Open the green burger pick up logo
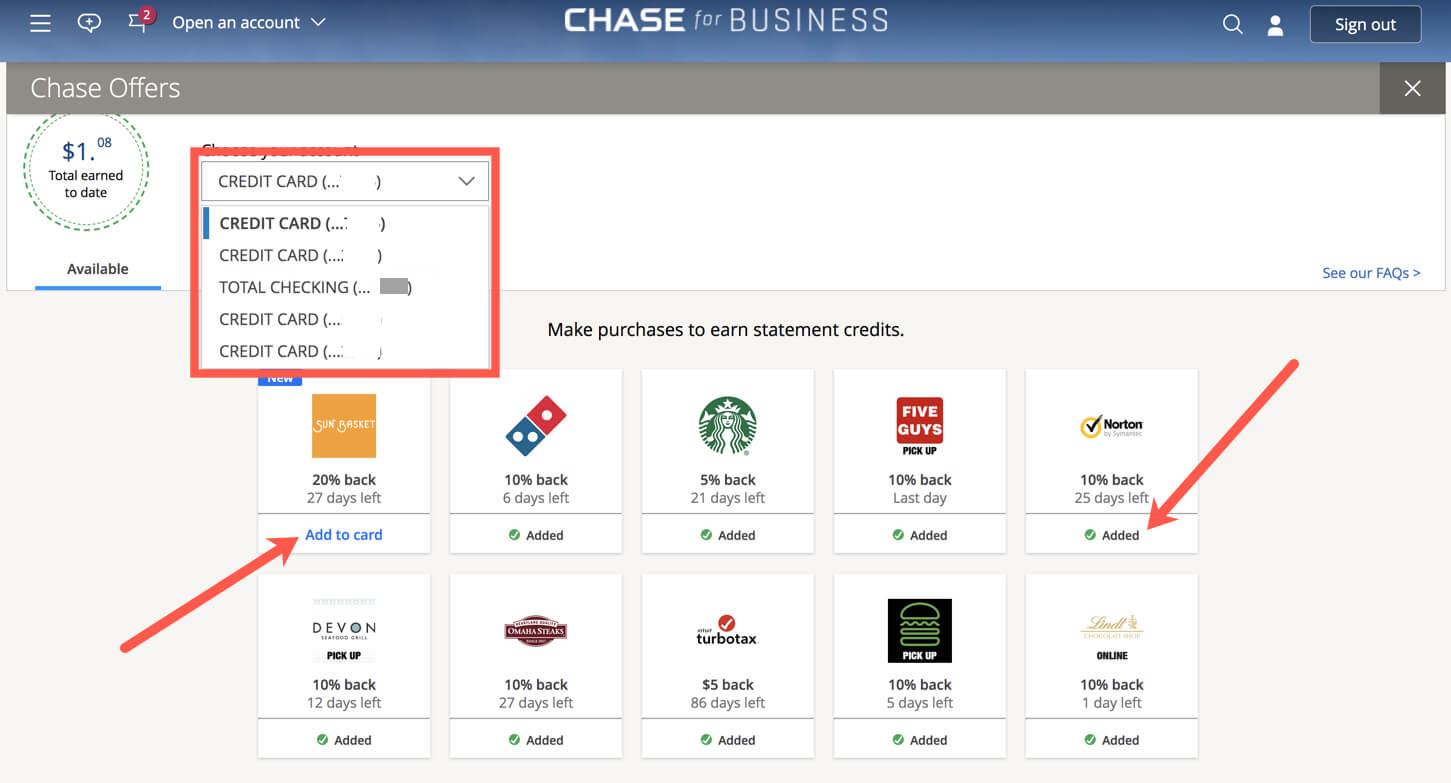 pos(920,631)
